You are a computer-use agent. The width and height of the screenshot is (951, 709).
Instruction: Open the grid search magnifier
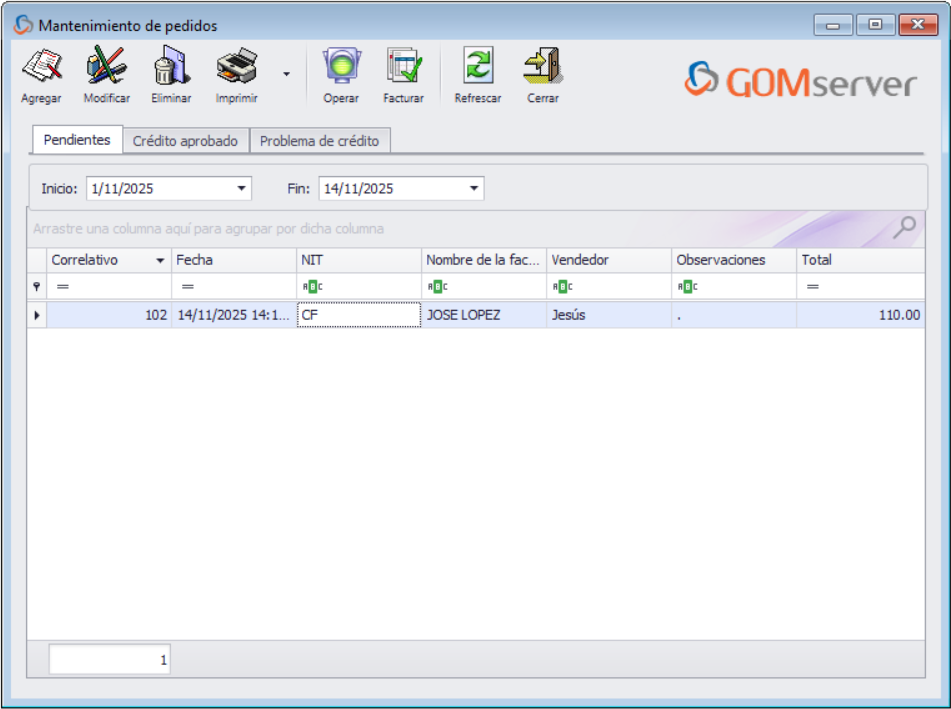904,228
